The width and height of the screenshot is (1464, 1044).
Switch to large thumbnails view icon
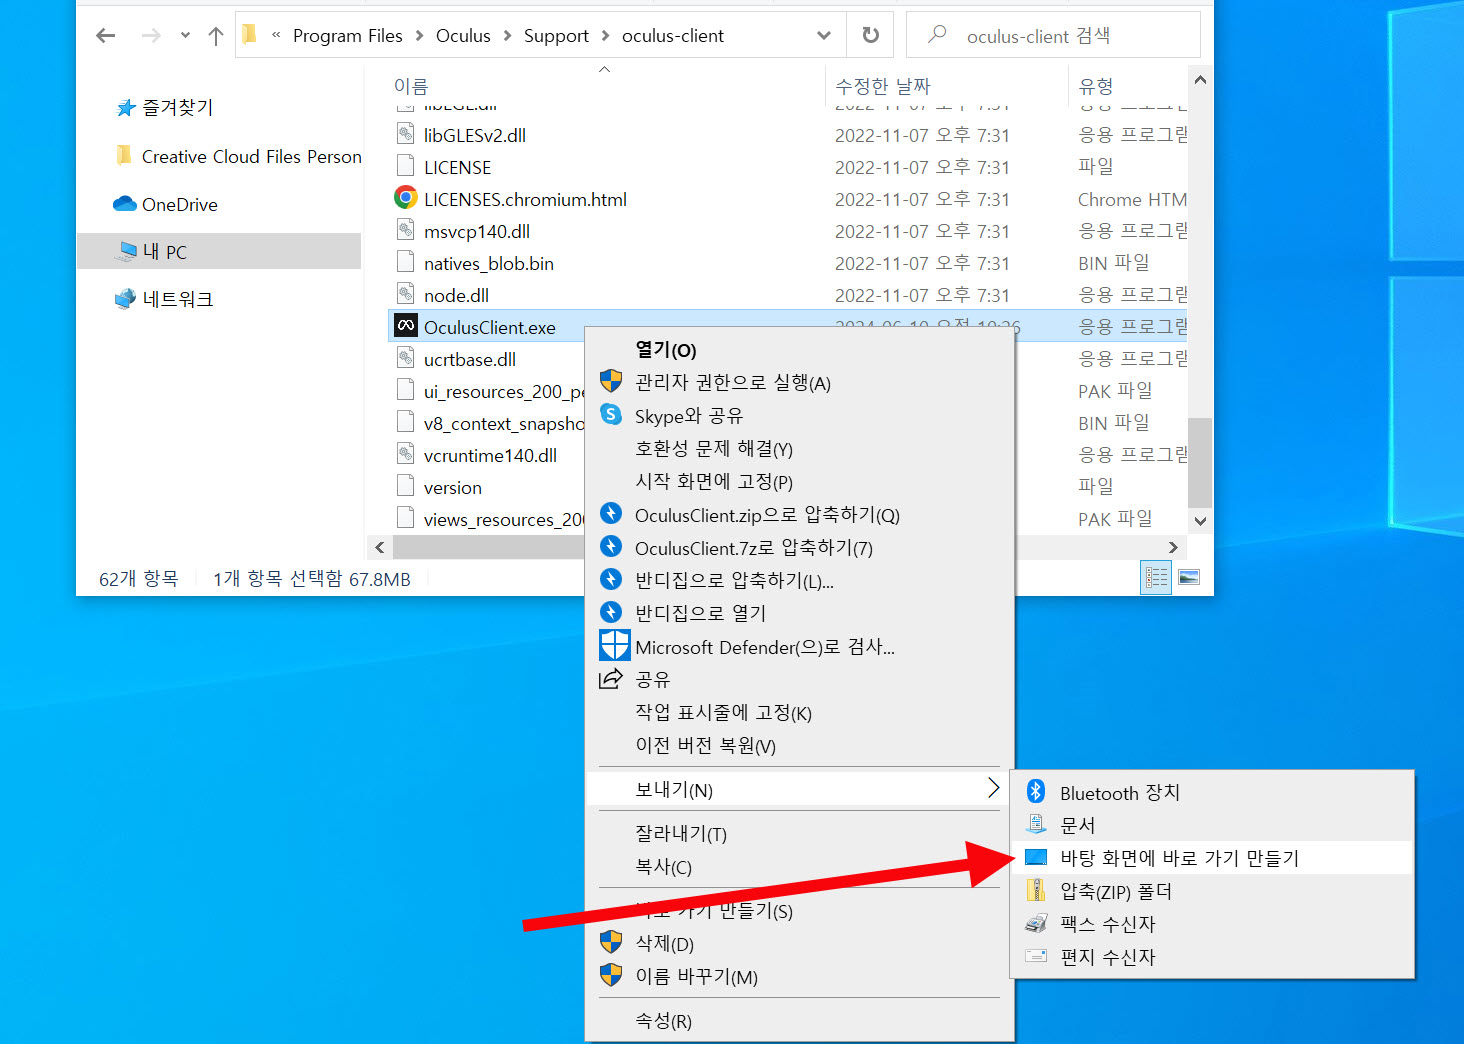click(1188, 578)
